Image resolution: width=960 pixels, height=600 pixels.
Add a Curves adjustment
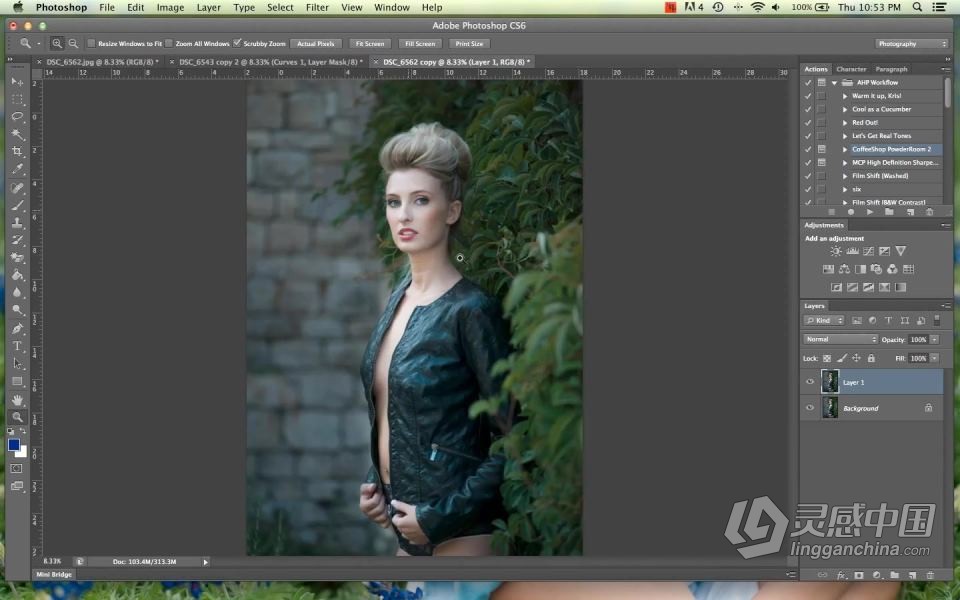868,251
